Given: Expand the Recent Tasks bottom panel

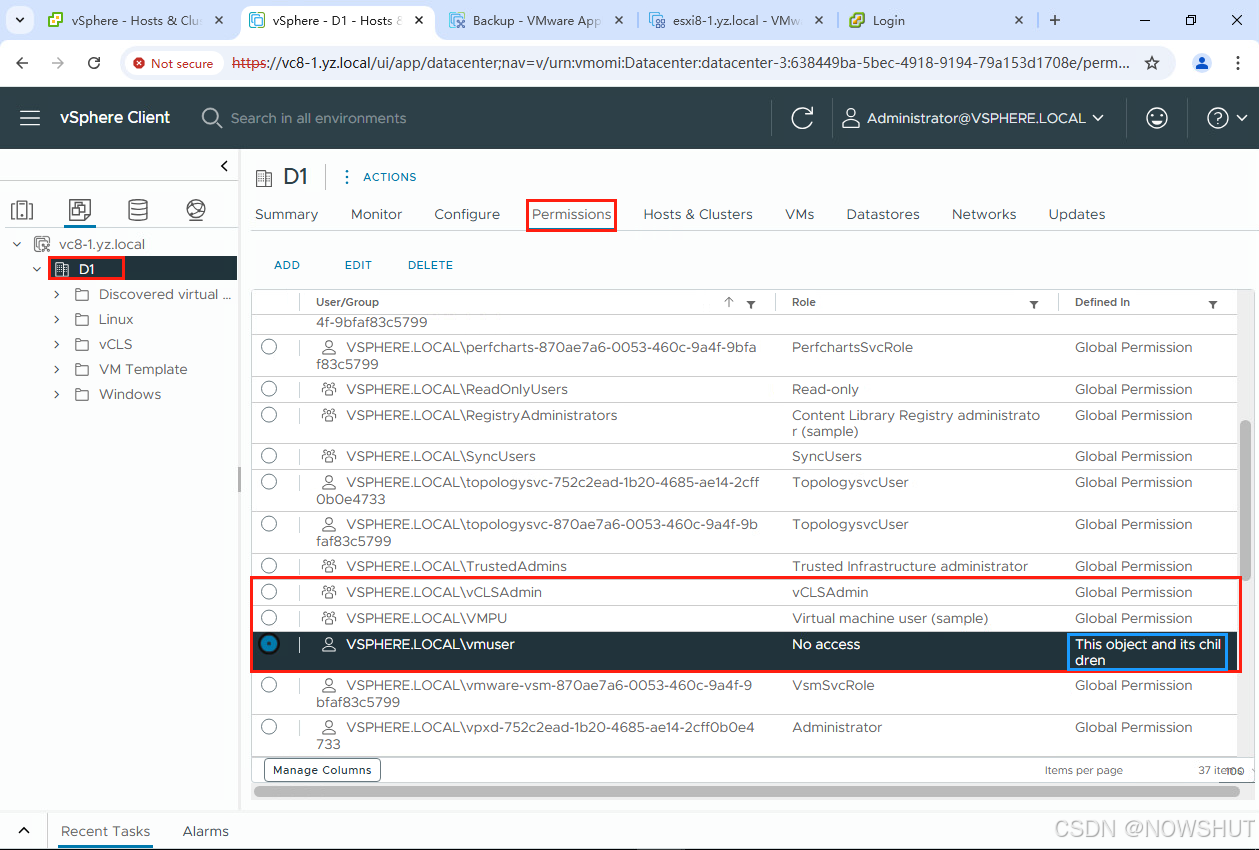Looking at the screenshot, I should (x=24, y=831).
